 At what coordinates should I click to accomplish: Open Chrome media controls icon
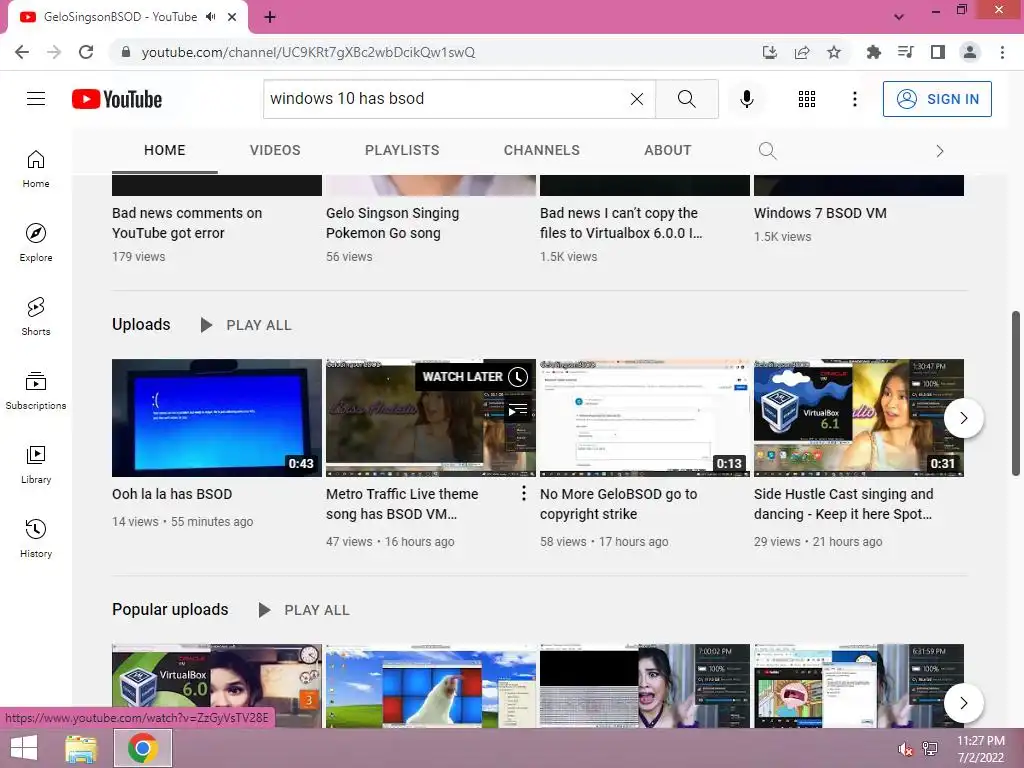(x=905, y=52)
